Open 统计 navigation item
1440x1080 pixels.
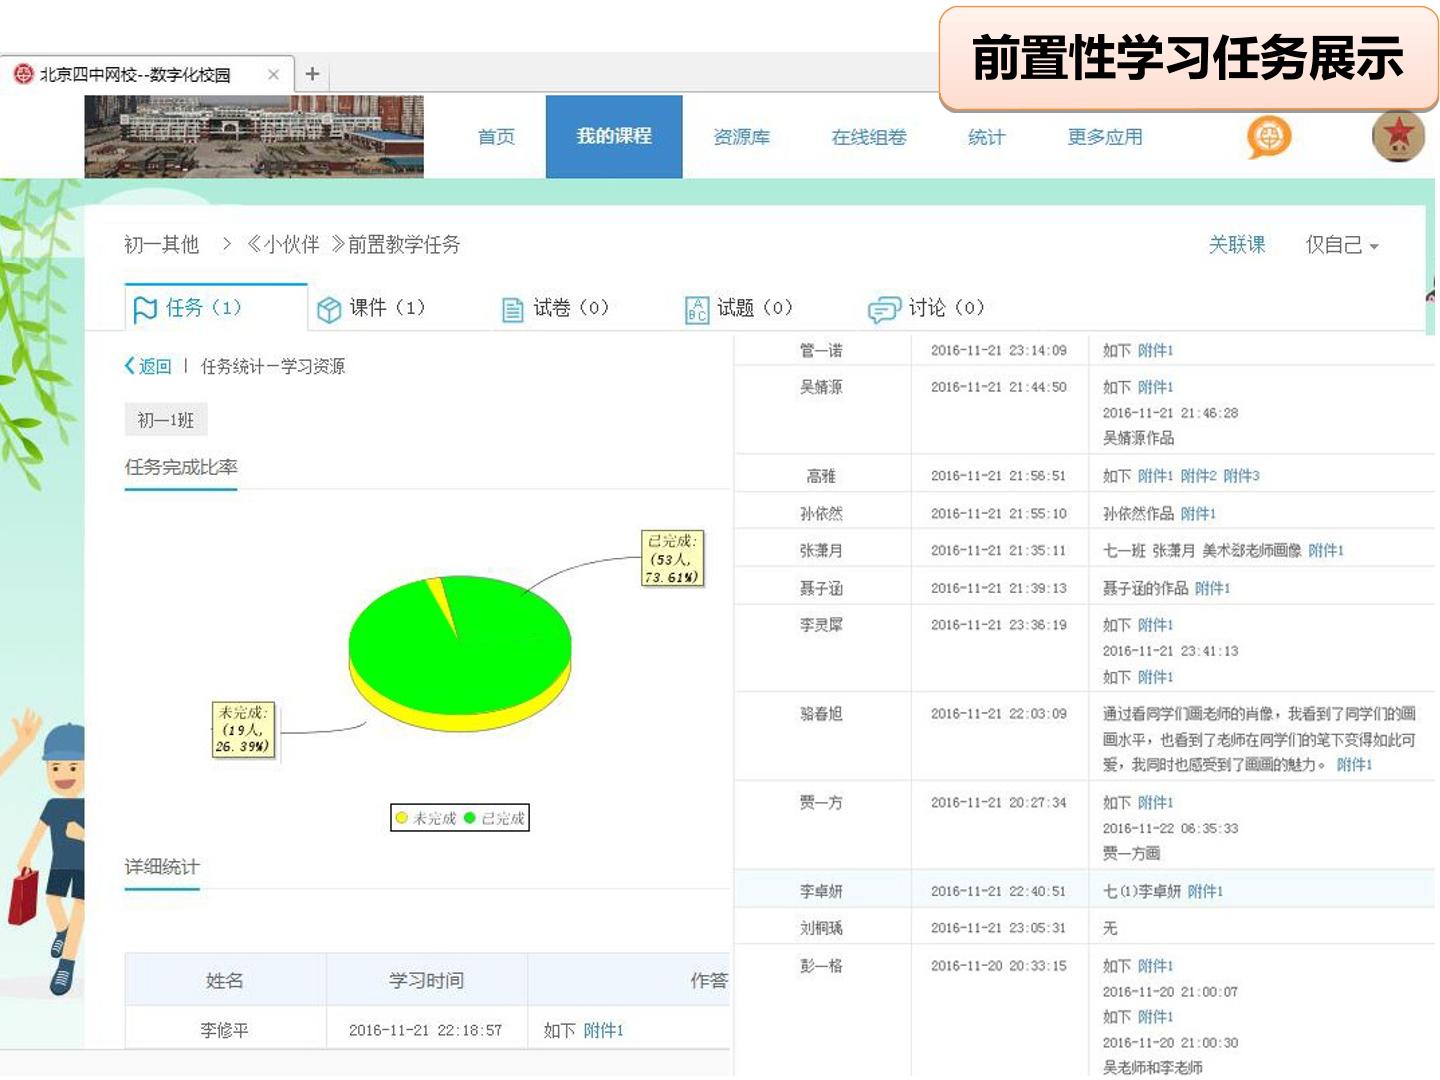tap(986, 137)
